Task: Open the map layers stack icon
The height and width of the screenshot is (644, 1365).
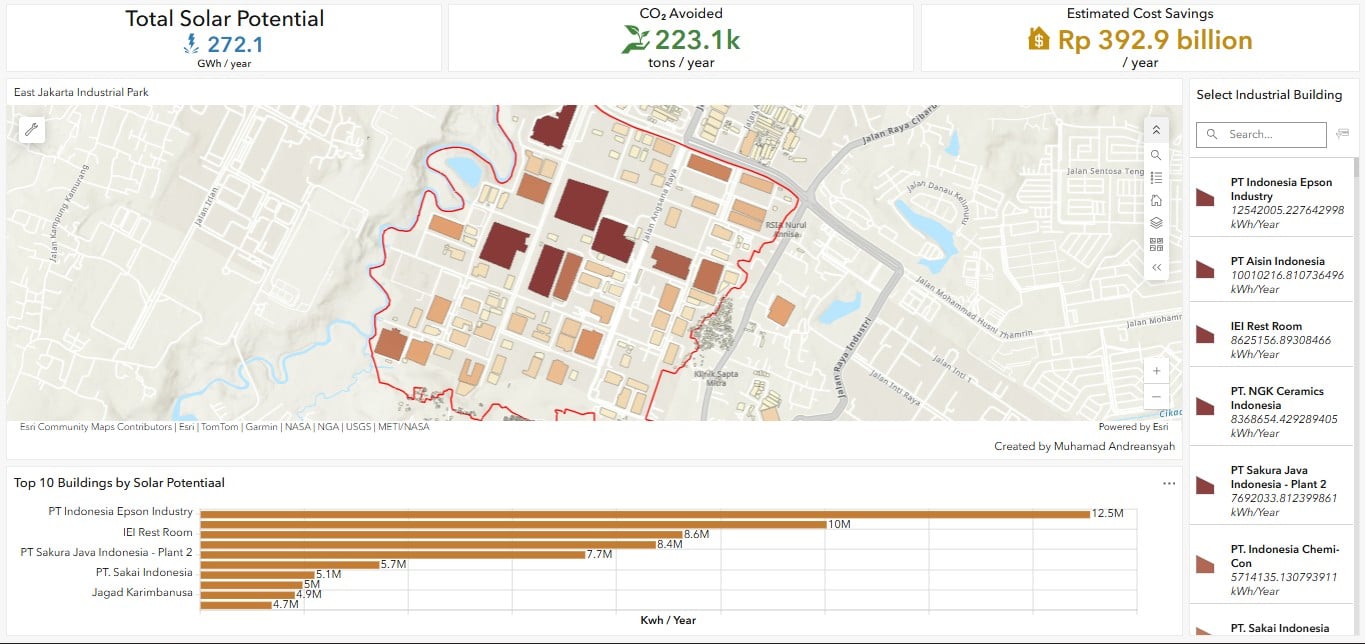Action: [1156, 222]
